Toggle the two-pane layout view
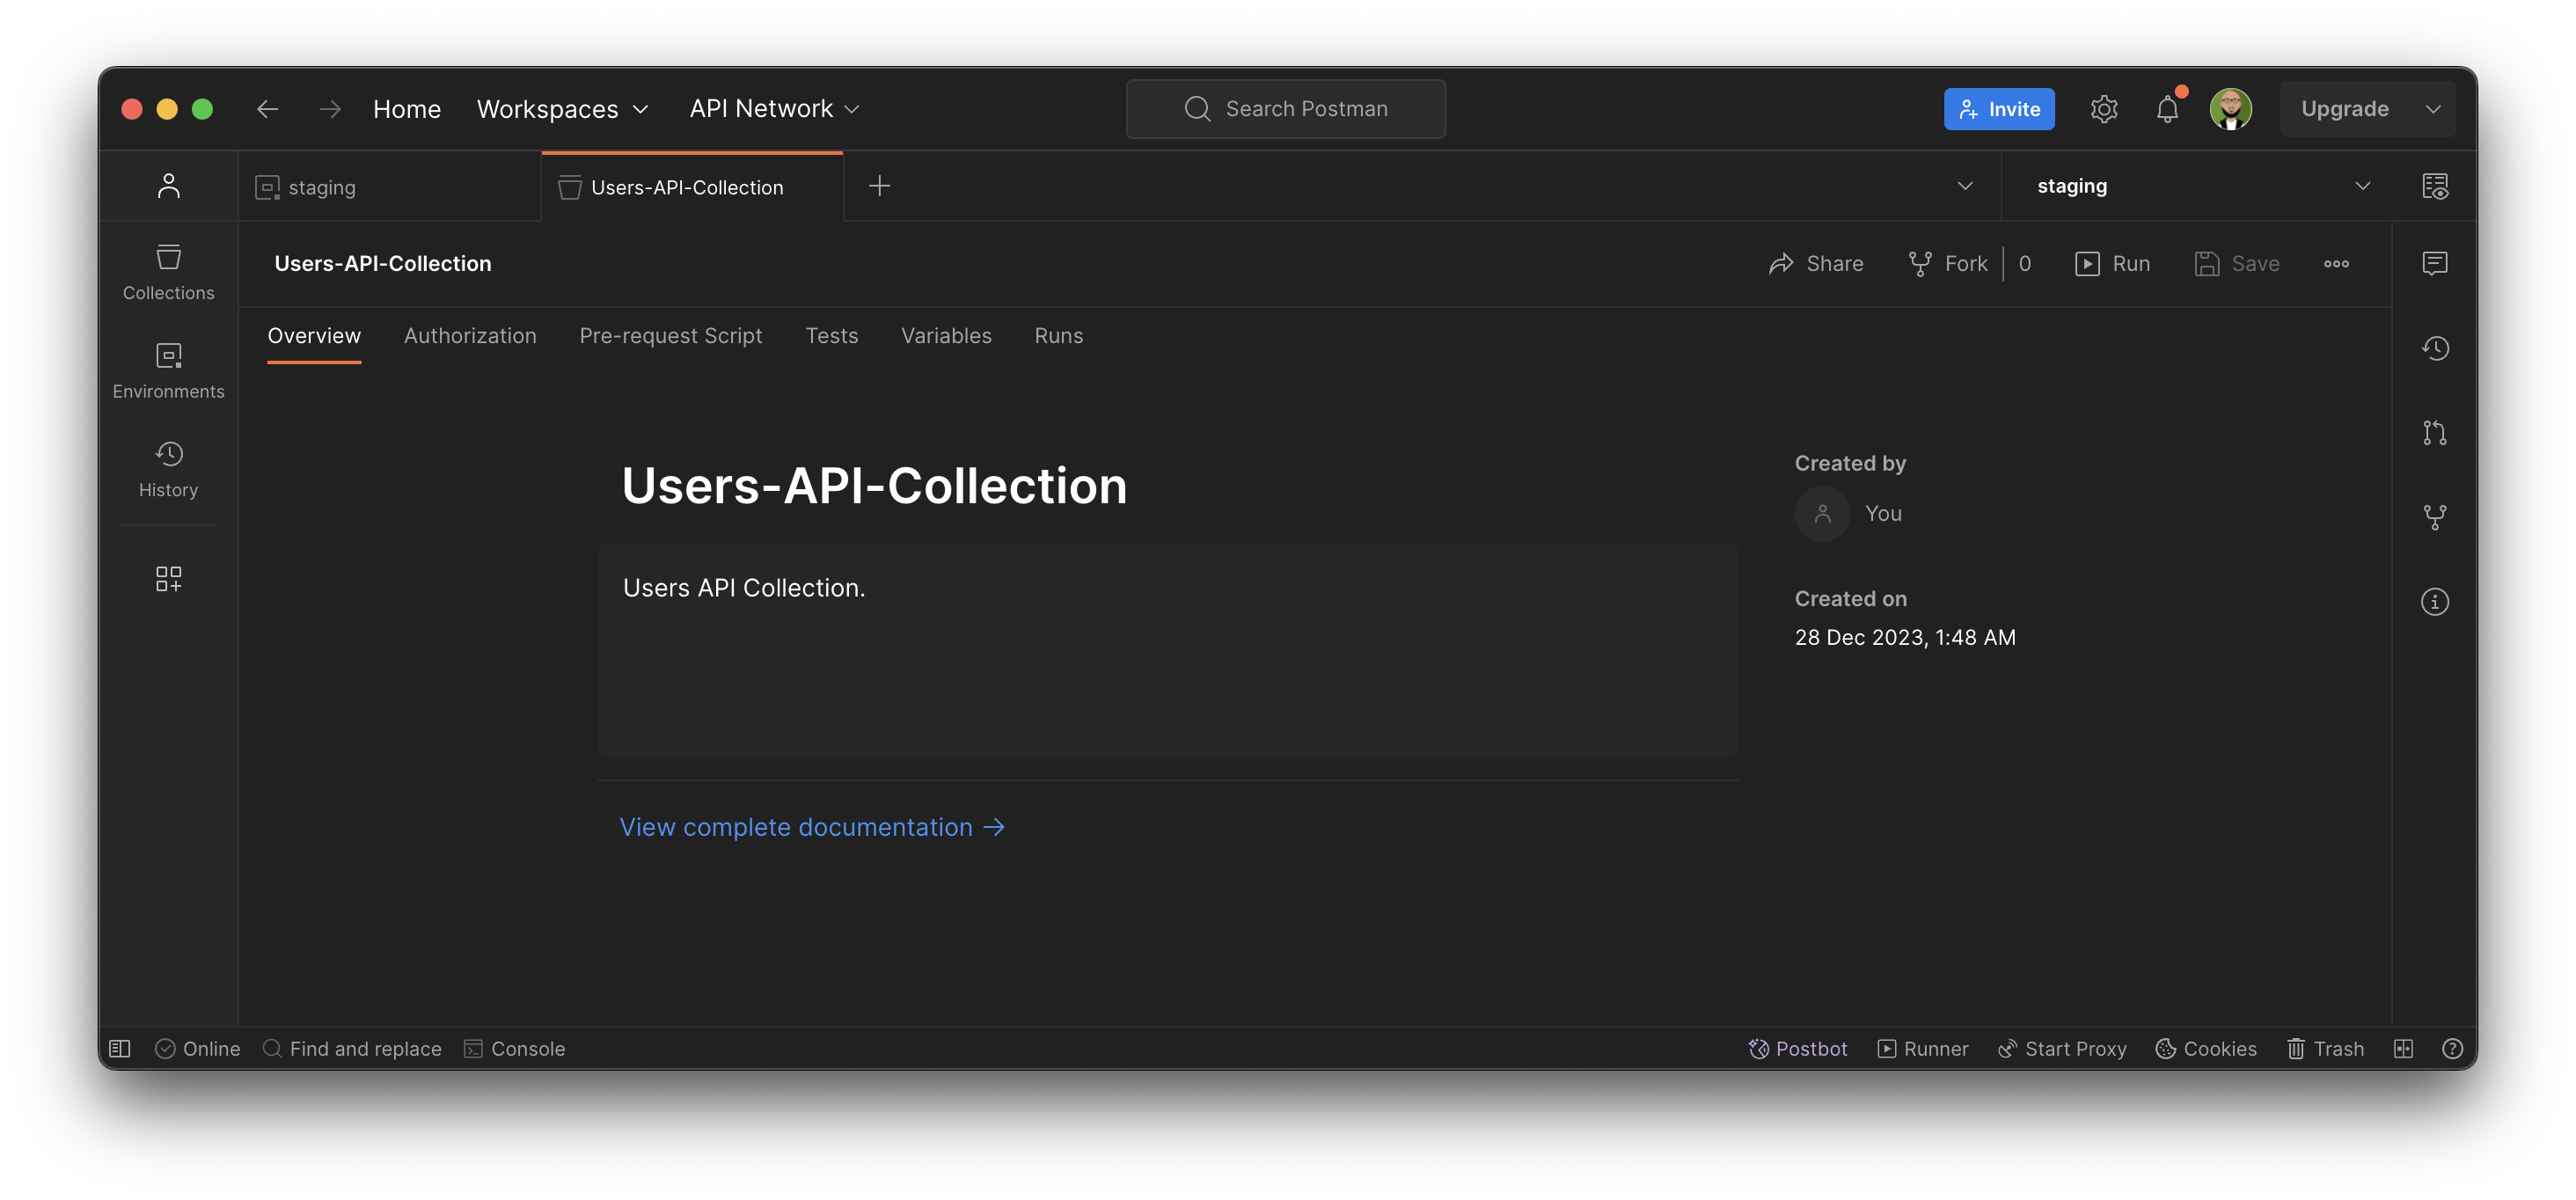 click(x=2404, y=1048)
